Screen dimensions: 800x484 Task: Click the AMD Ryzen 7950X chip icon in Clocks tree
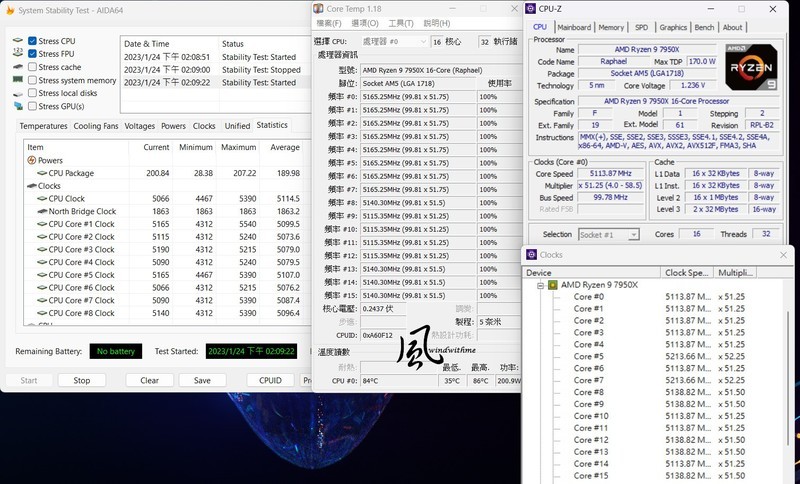coord(553,285)
